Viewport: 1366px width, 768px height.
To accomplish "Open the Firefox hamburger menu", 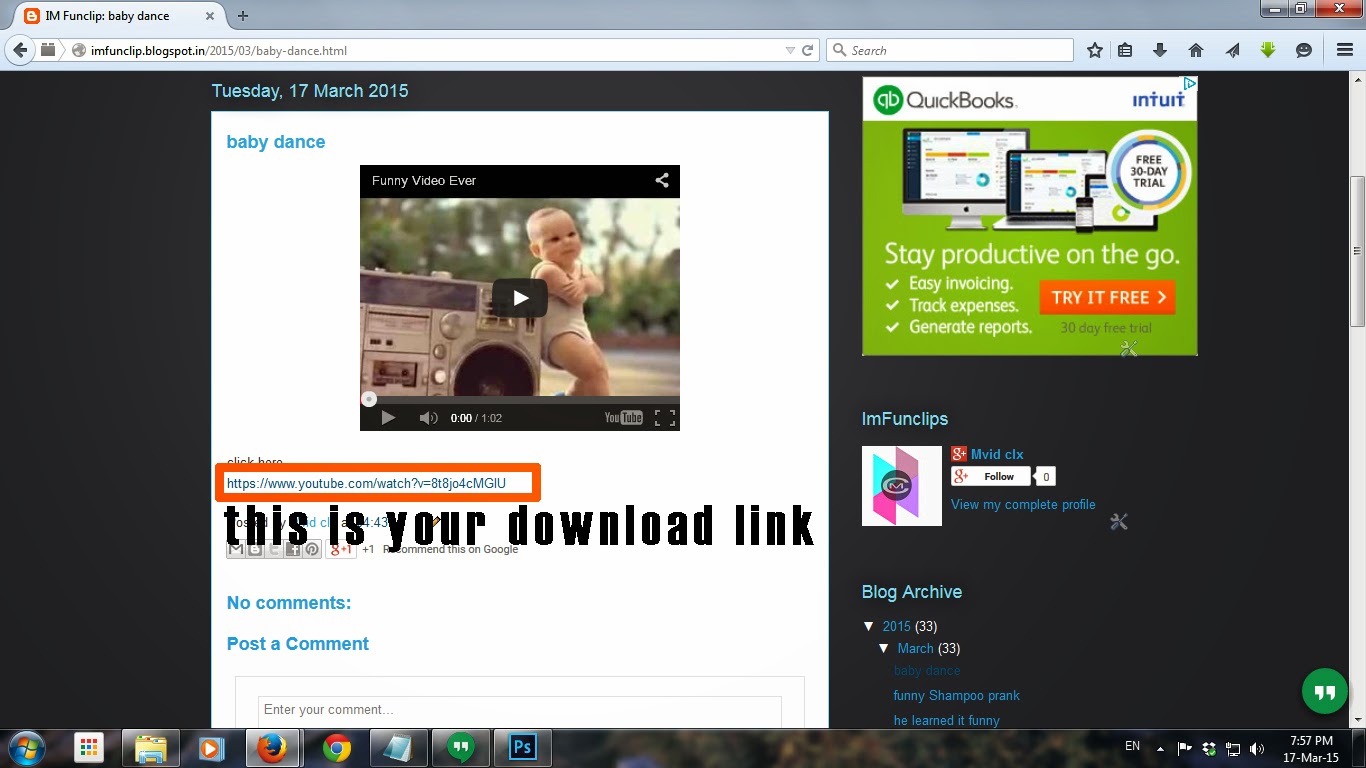I will pos(1343,49).
